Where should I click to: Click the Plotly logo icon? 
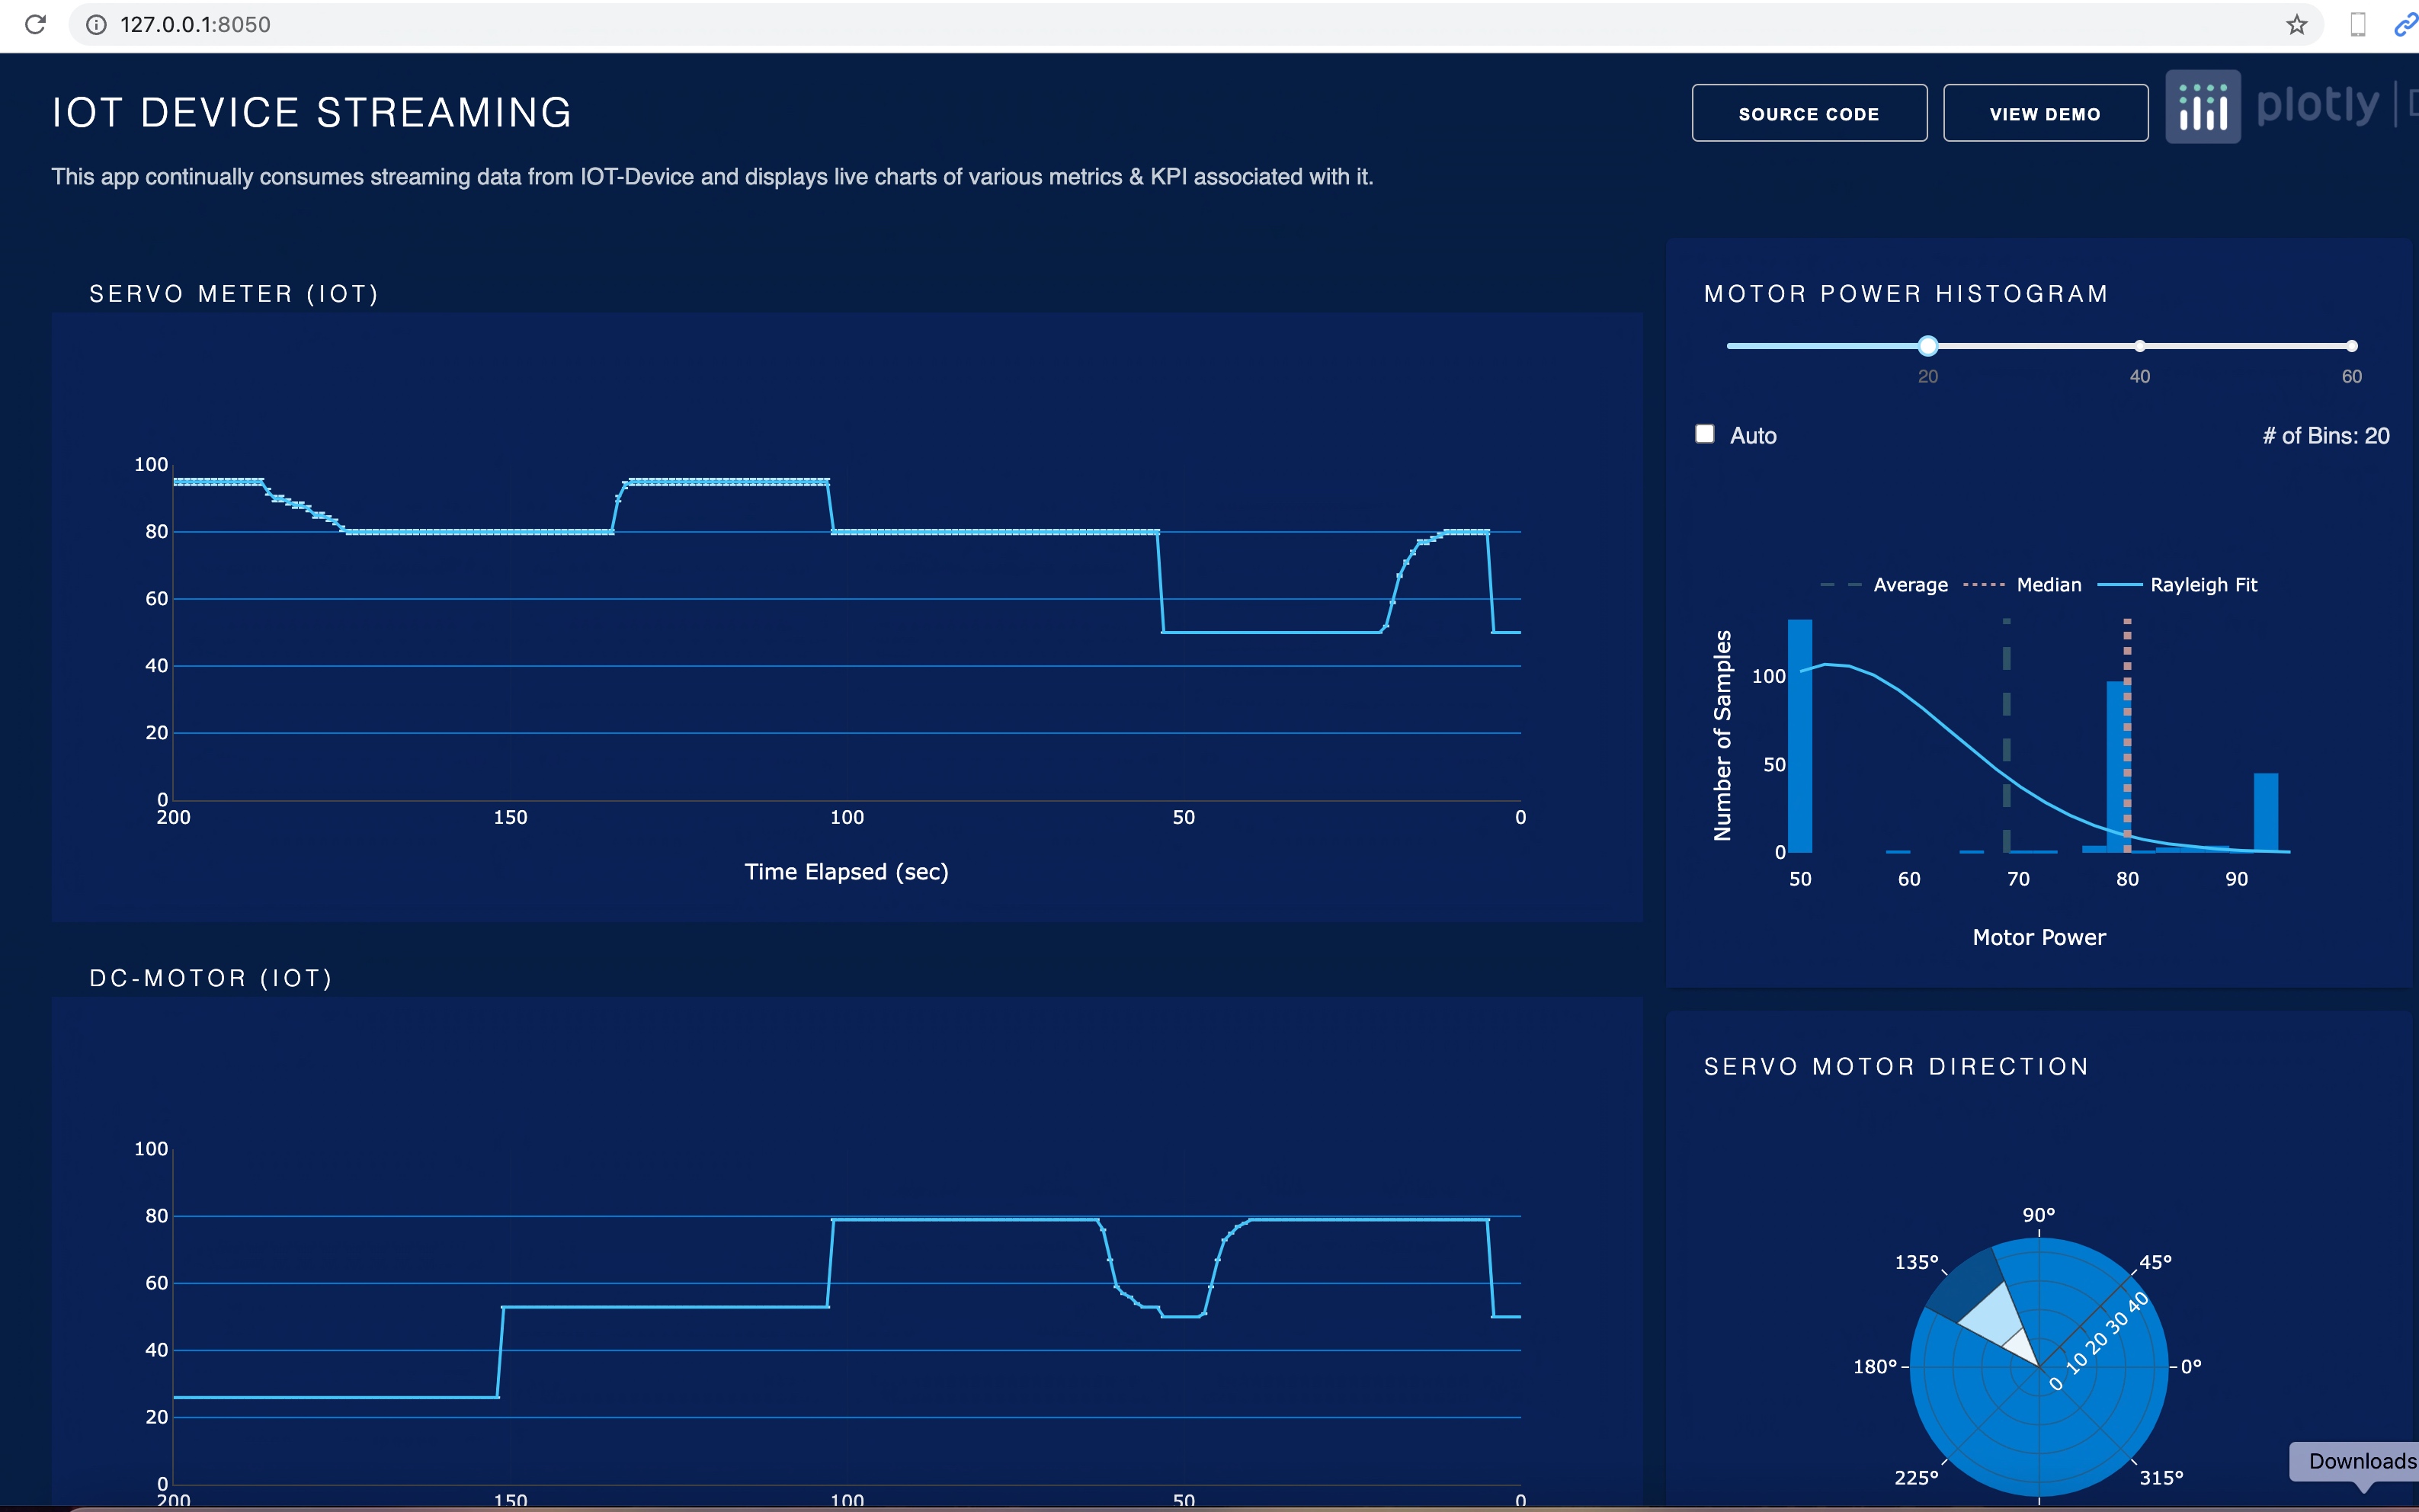click(2202, 106)
